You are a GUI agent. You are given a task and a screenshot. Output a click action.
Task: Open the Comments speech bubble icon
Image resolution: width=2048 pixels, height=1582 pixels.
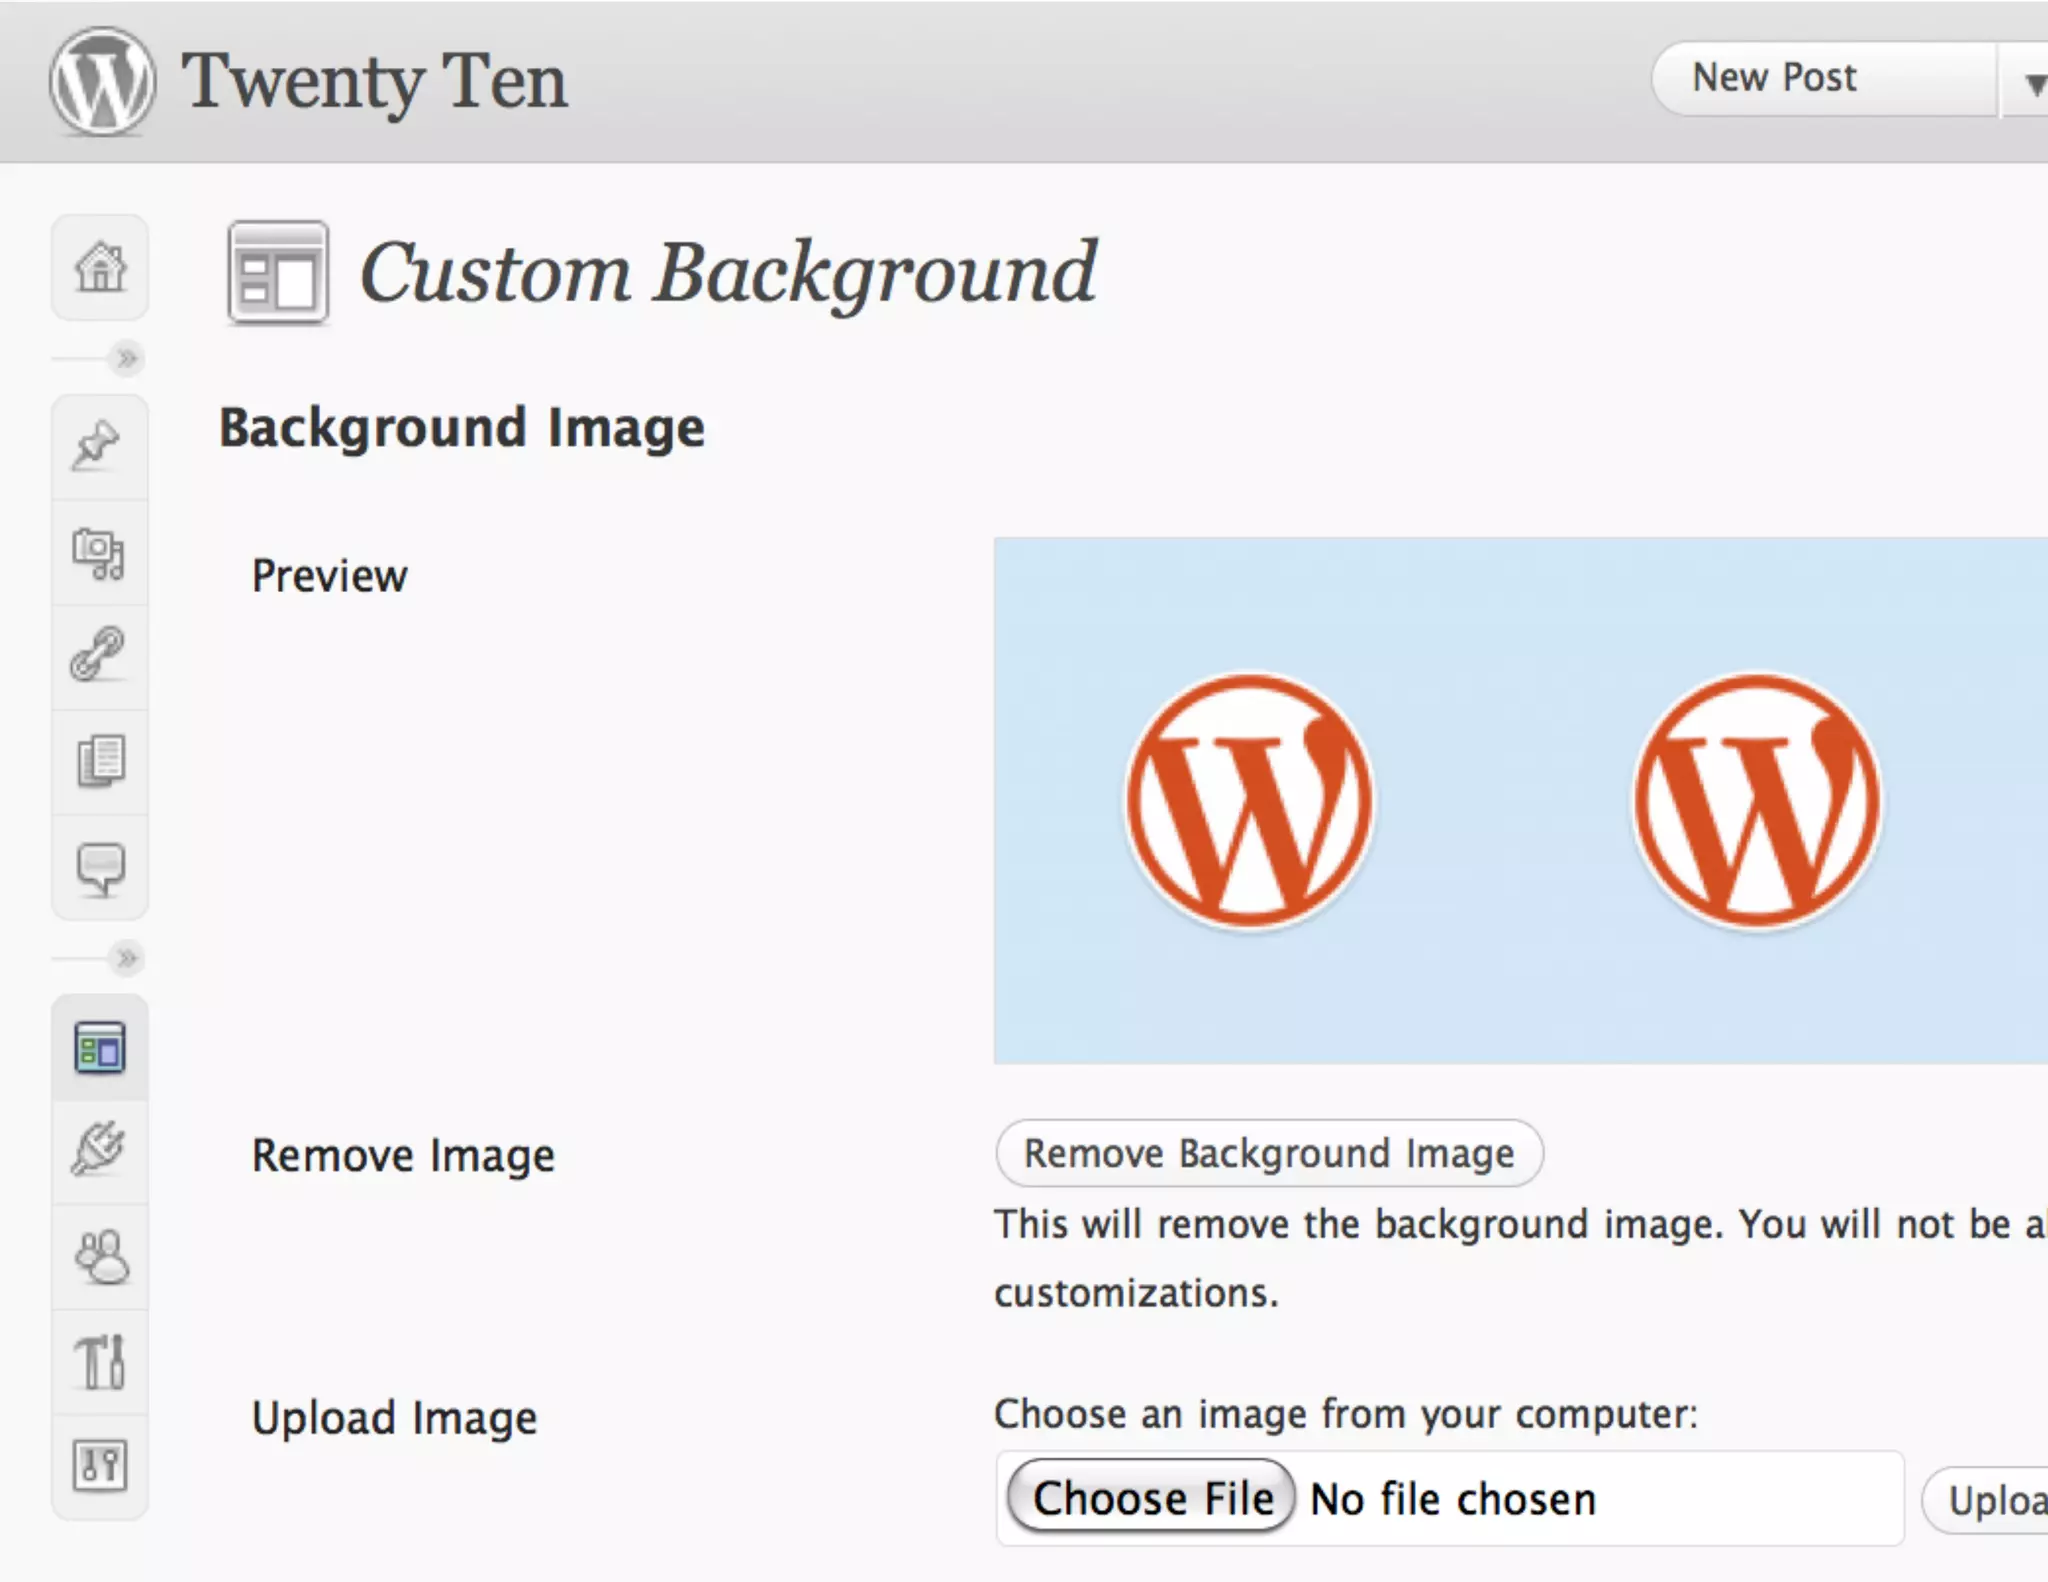tap(101, 868)
